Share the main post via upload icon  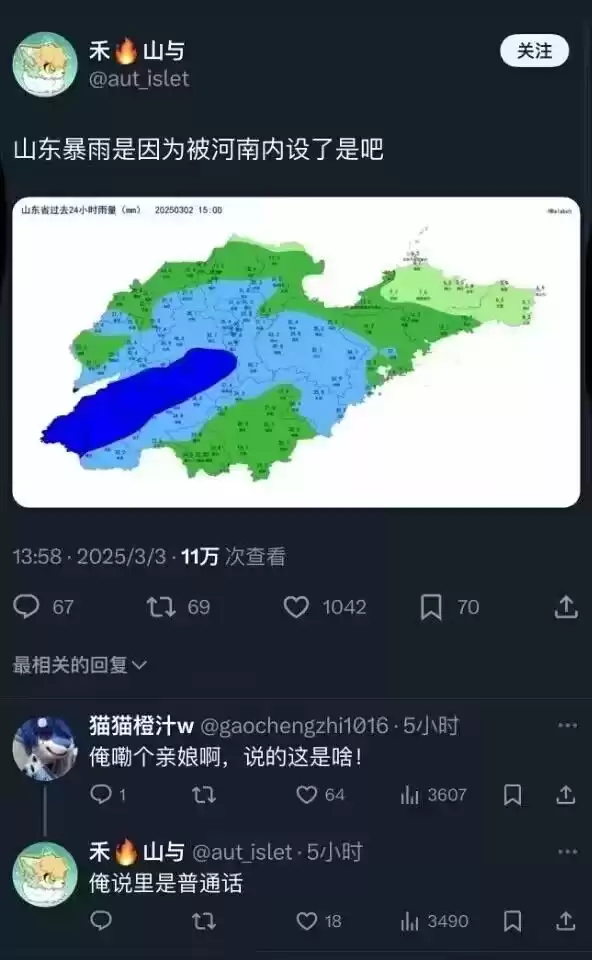click(x=566, y=606)
